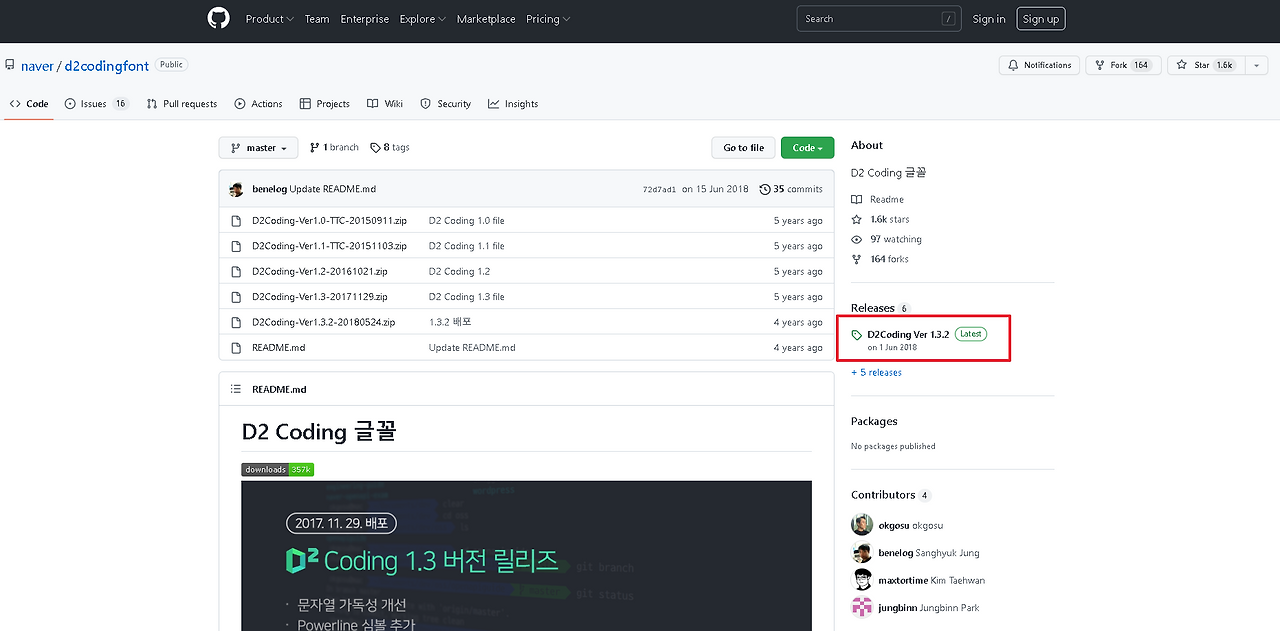The height and width of the screenshot is (631, 1280).
Task: Click the GitHub octocat logo
Action: coord(218,18)
